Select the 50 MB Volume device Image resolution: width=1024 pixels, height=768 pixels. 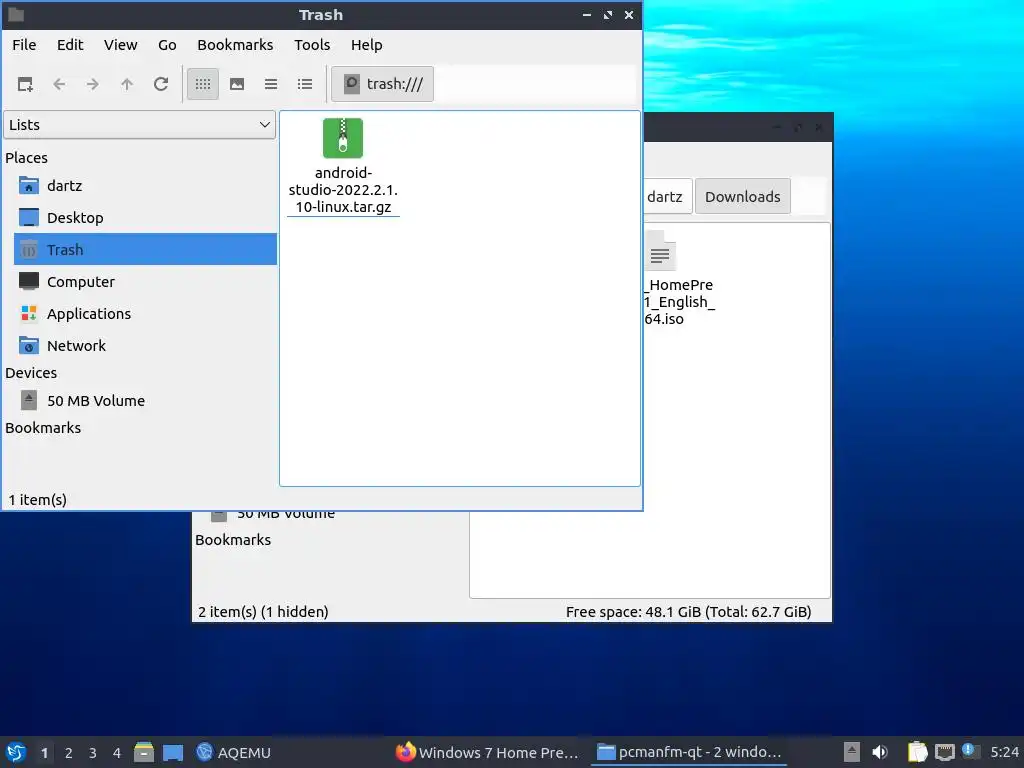click(145, 400)
